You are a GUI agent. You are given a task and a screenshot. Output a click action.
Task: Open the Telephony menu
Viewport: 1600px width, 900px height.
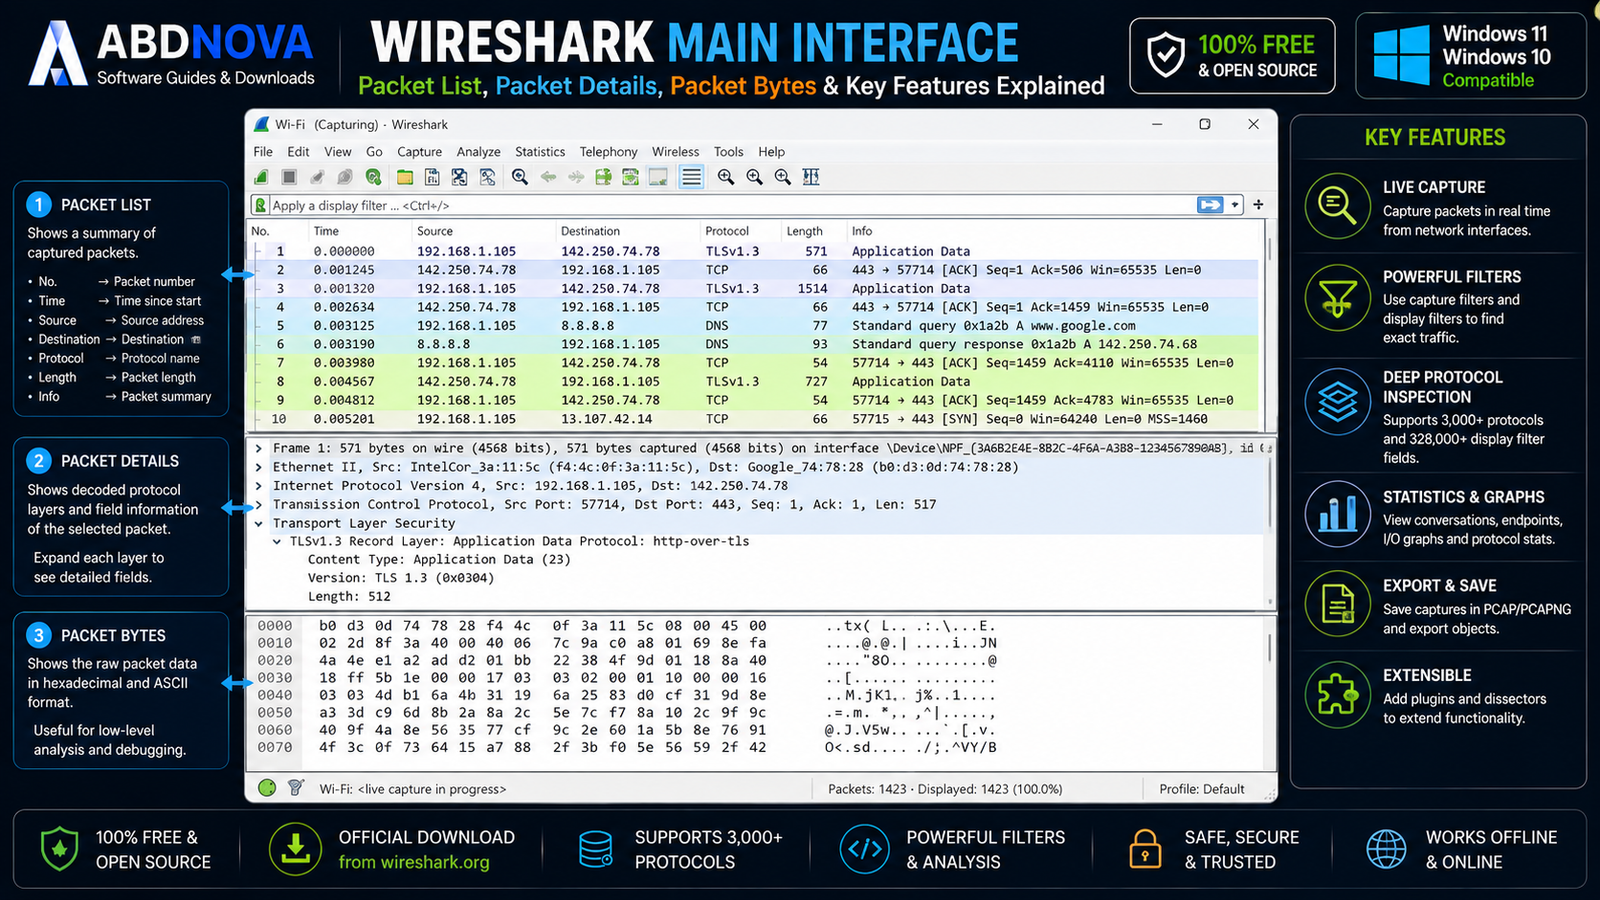[x=608, y=152]
